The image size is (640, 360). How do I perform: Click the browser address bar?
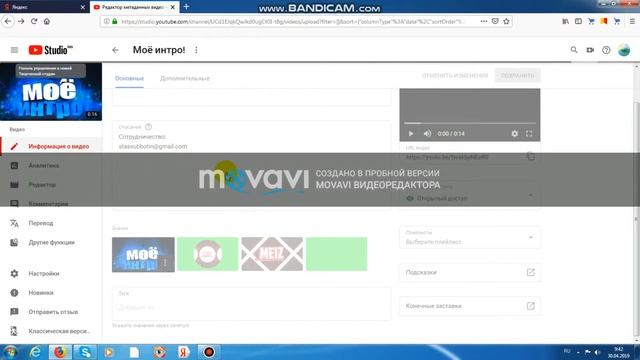(292, 21)
